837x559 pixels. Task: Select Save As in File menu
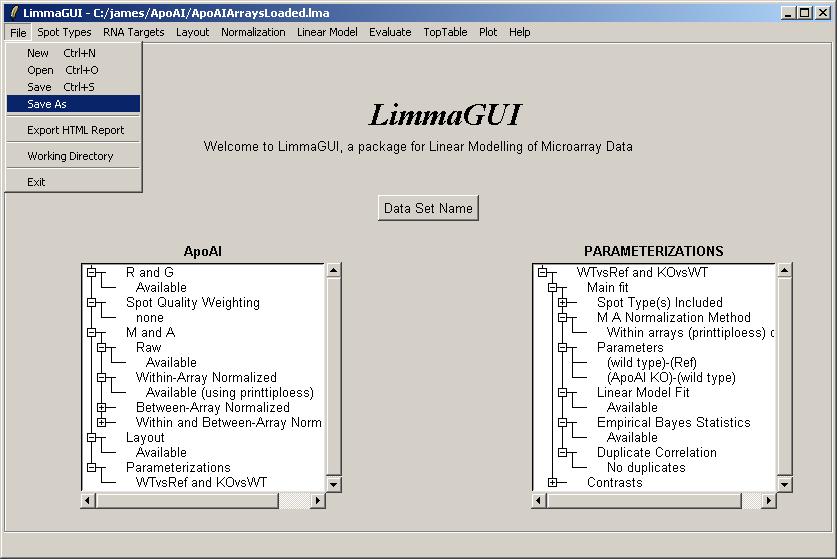click(x=47, y=104)
